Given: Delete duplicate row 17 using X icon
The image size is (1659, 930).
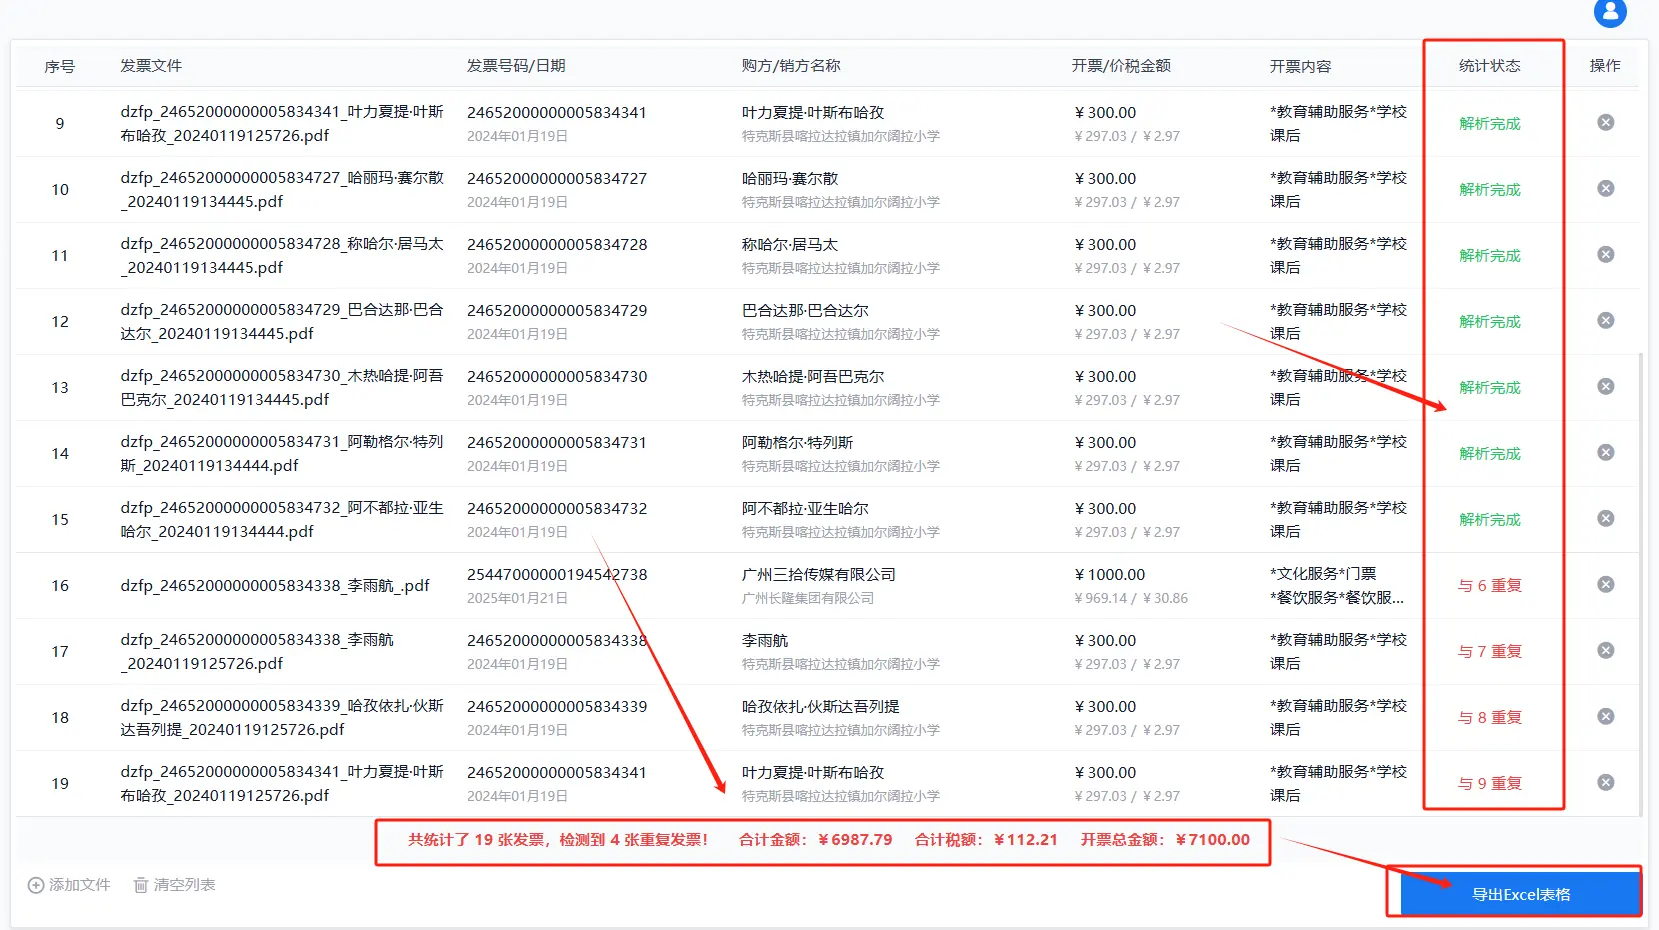Looking at the screenshot, I should [x=1605, y=651].
